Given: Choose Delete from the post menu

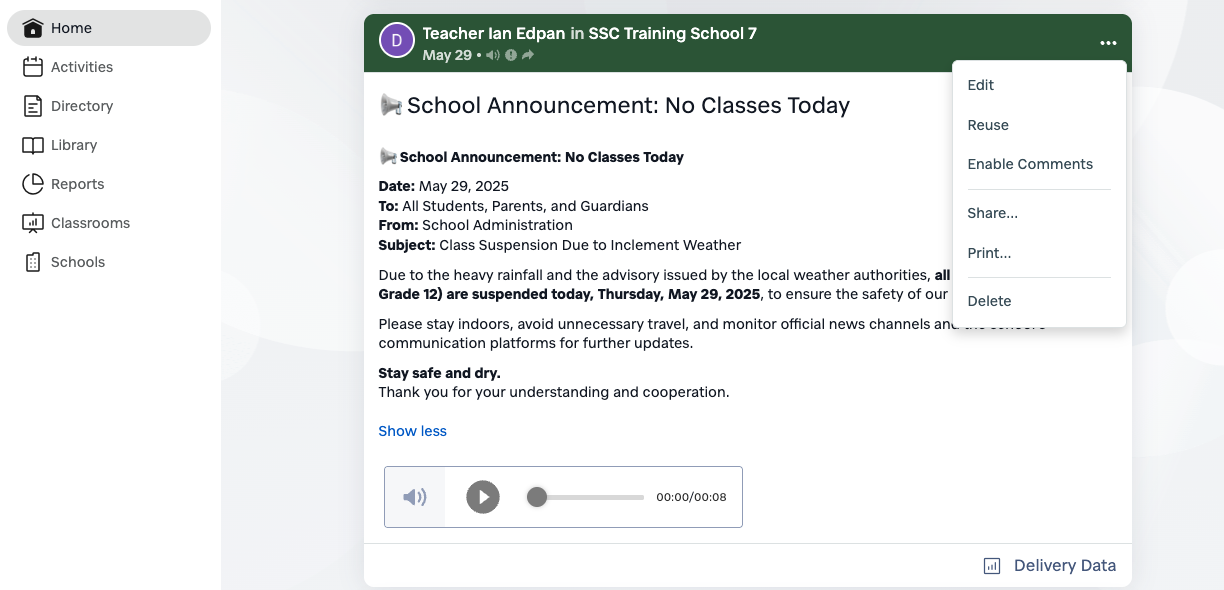Looking at the screenshot, I should (x=989, y=301).
